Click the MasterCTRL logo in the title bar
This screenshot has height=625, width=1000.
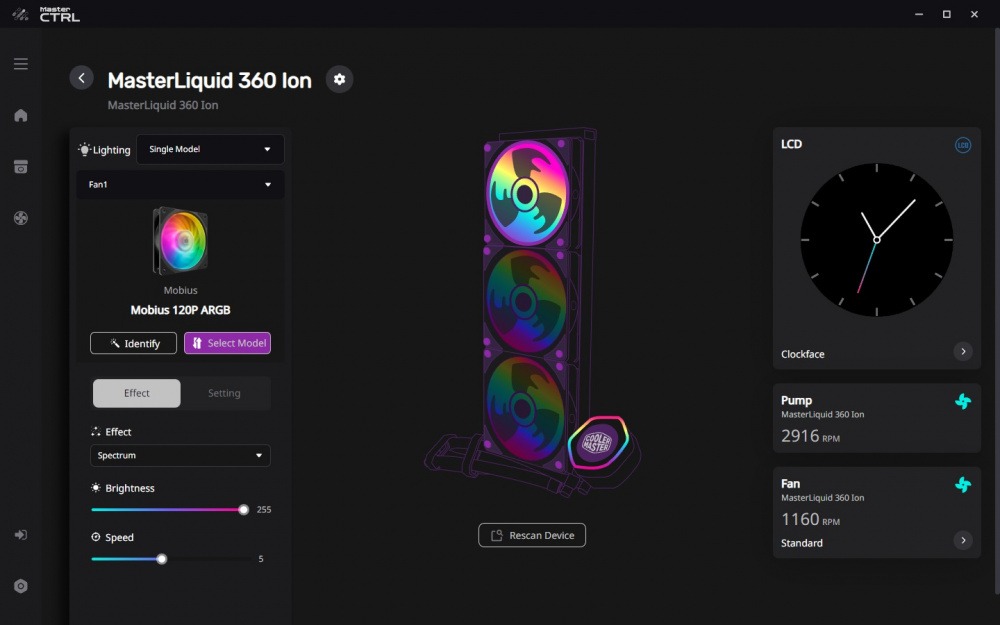47,14
